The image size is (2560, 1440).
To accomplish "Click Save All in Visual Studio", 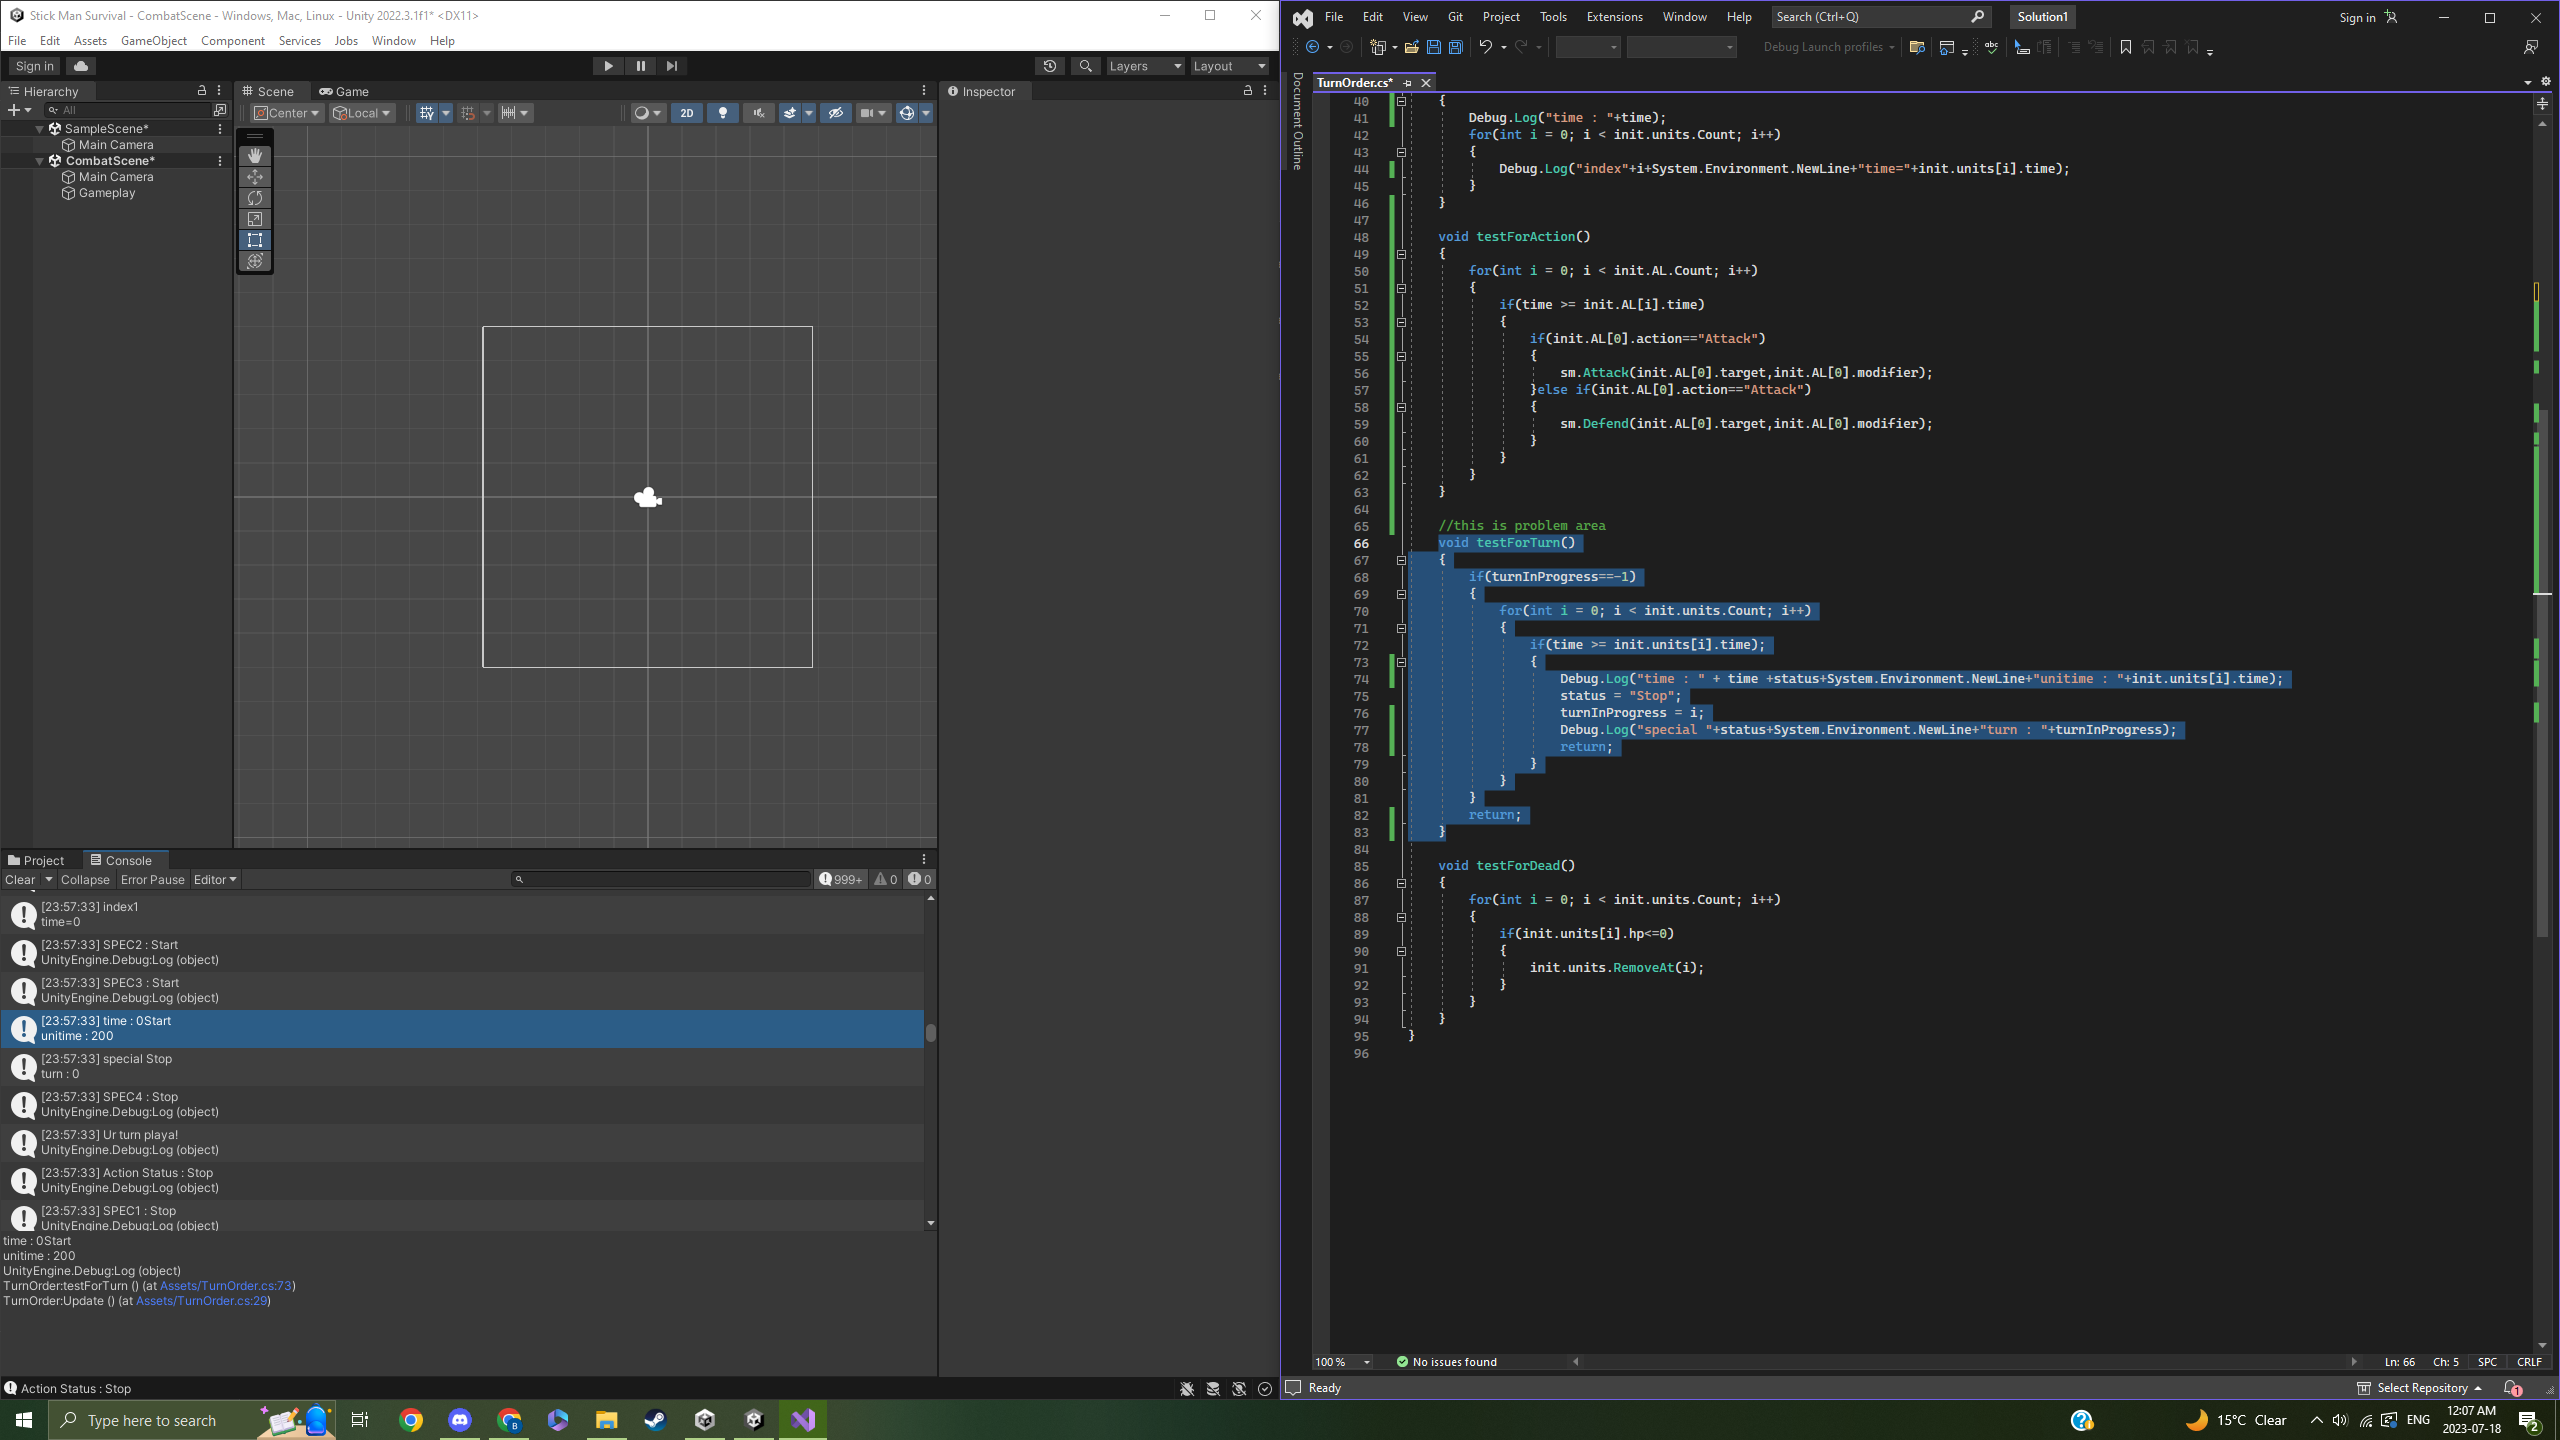I will 1456,47.
